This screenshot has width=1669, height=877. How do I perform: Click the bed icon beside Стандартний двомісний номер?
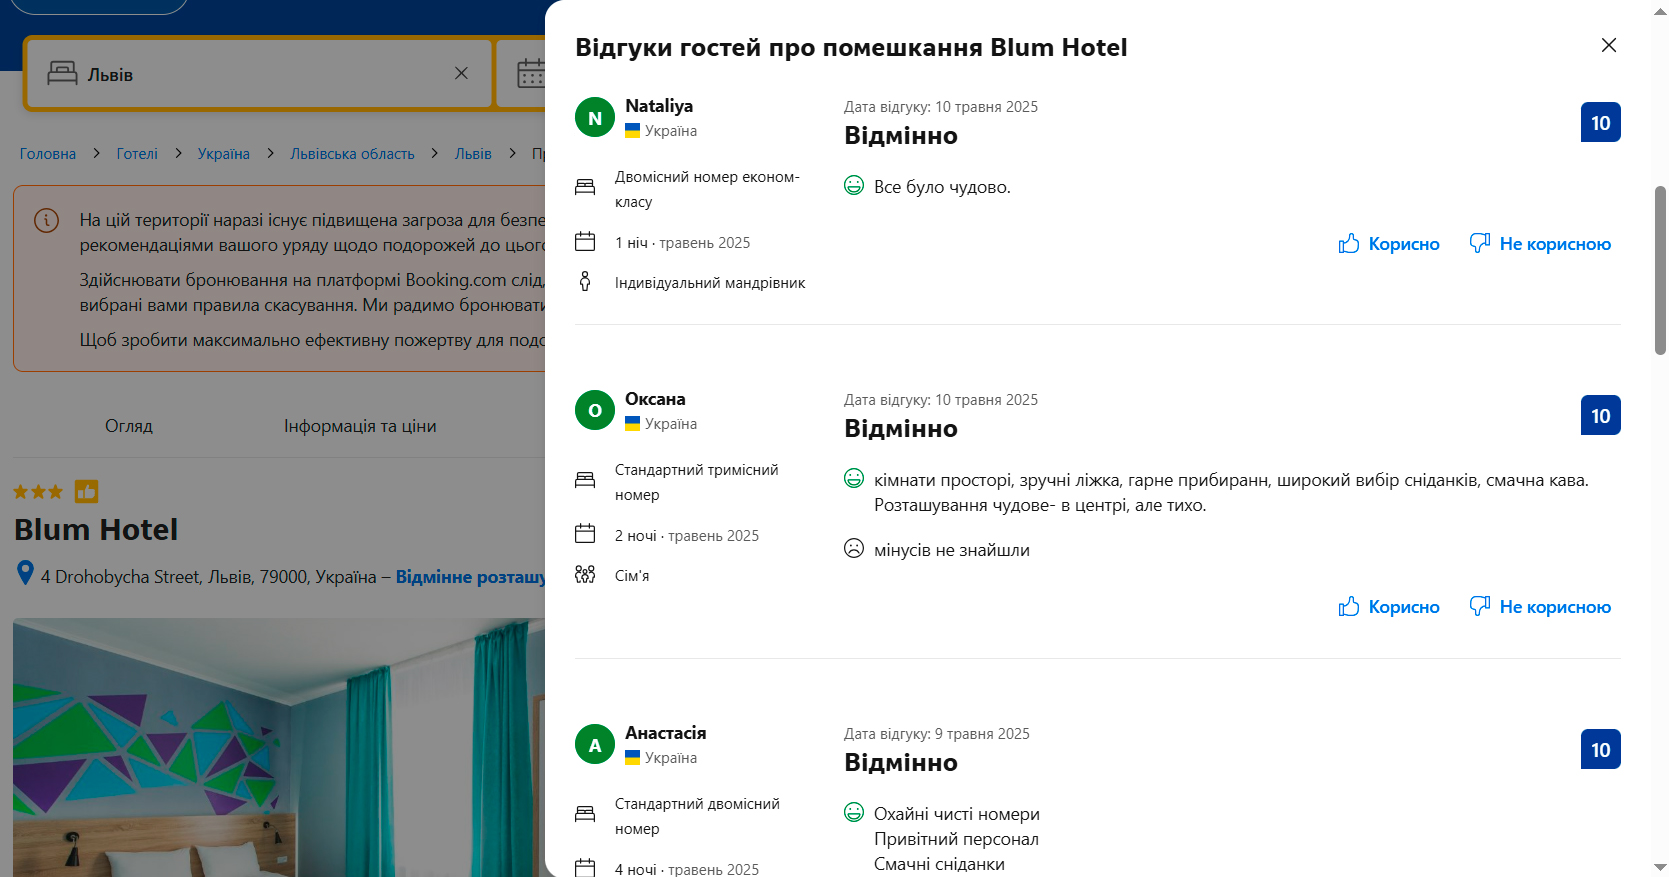(585, 814)
